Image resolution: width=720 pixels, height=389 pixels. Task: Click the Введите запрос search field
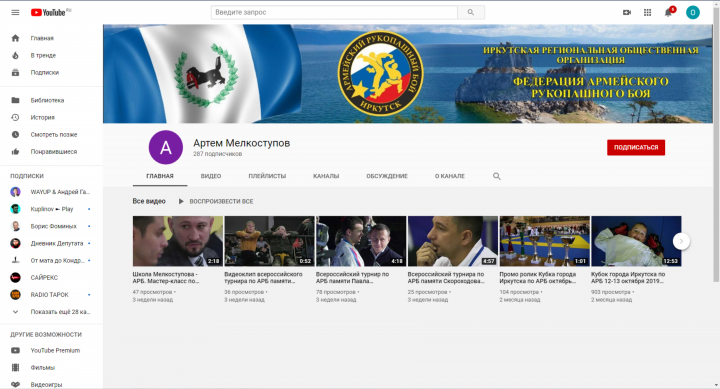coord(334,12)
